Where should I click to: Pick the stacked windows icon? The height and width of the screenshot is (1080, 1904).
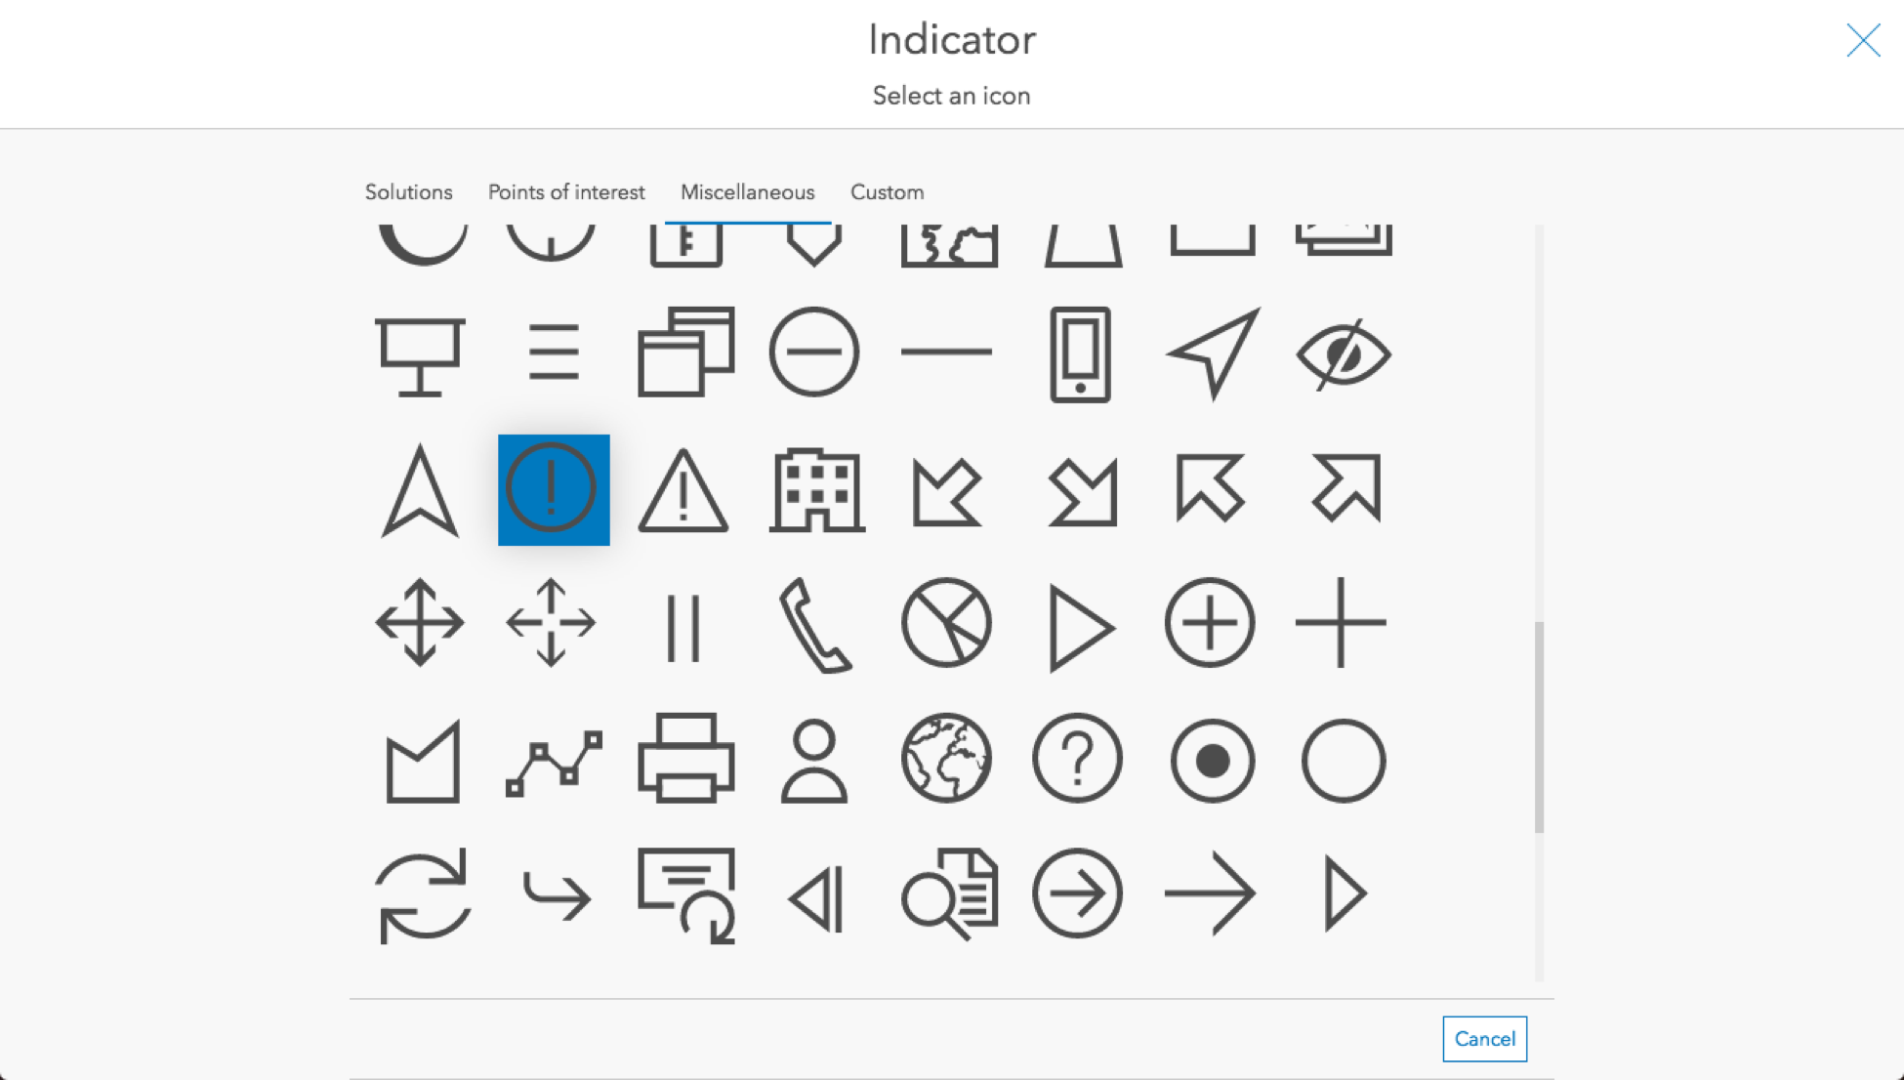pyautogui.click(x=686, y=352)
